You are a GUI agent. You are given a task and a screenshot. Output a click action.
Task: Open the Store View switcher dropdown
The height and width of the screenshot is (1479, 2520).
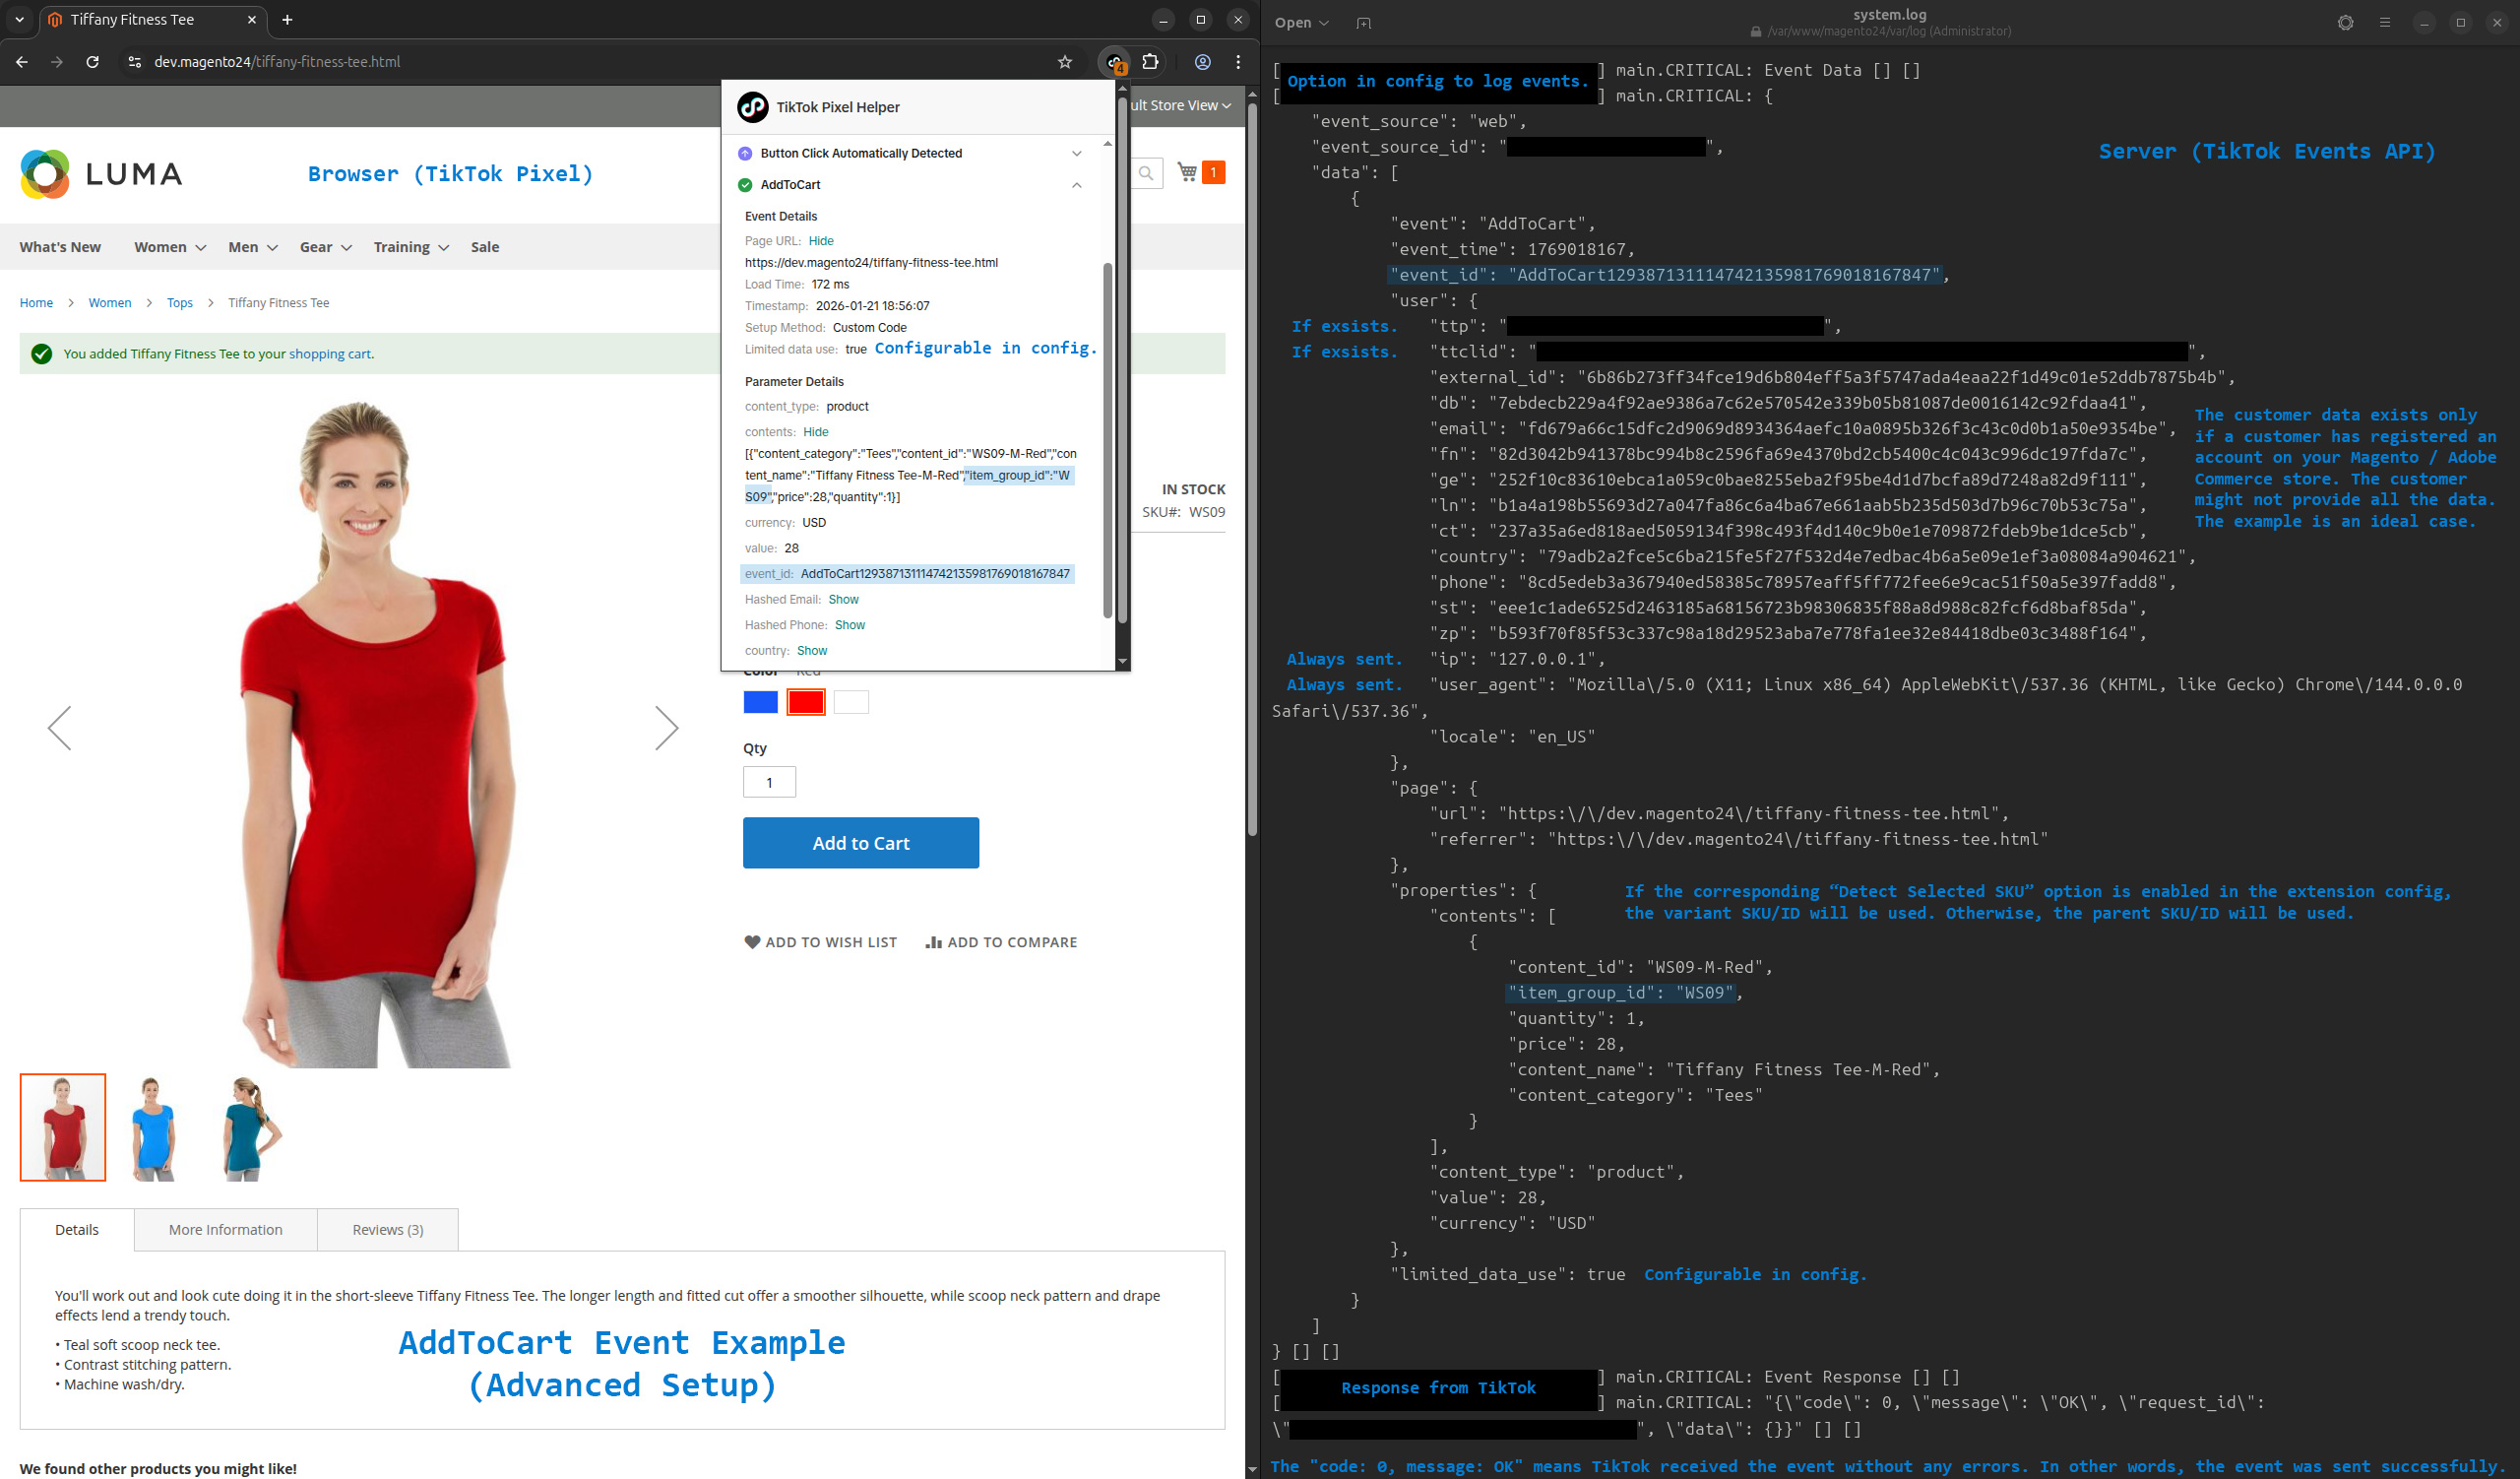click(x=1181, y=105)
